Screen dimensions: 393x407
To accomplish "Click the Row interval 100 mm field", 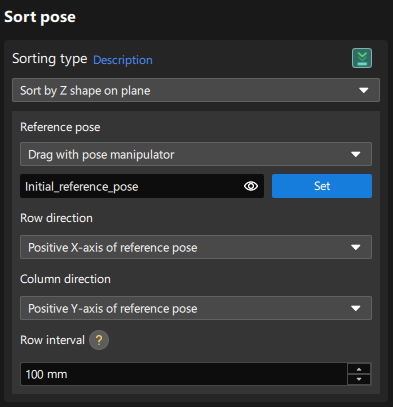I will pyautogui.click(x=184, y=374).
